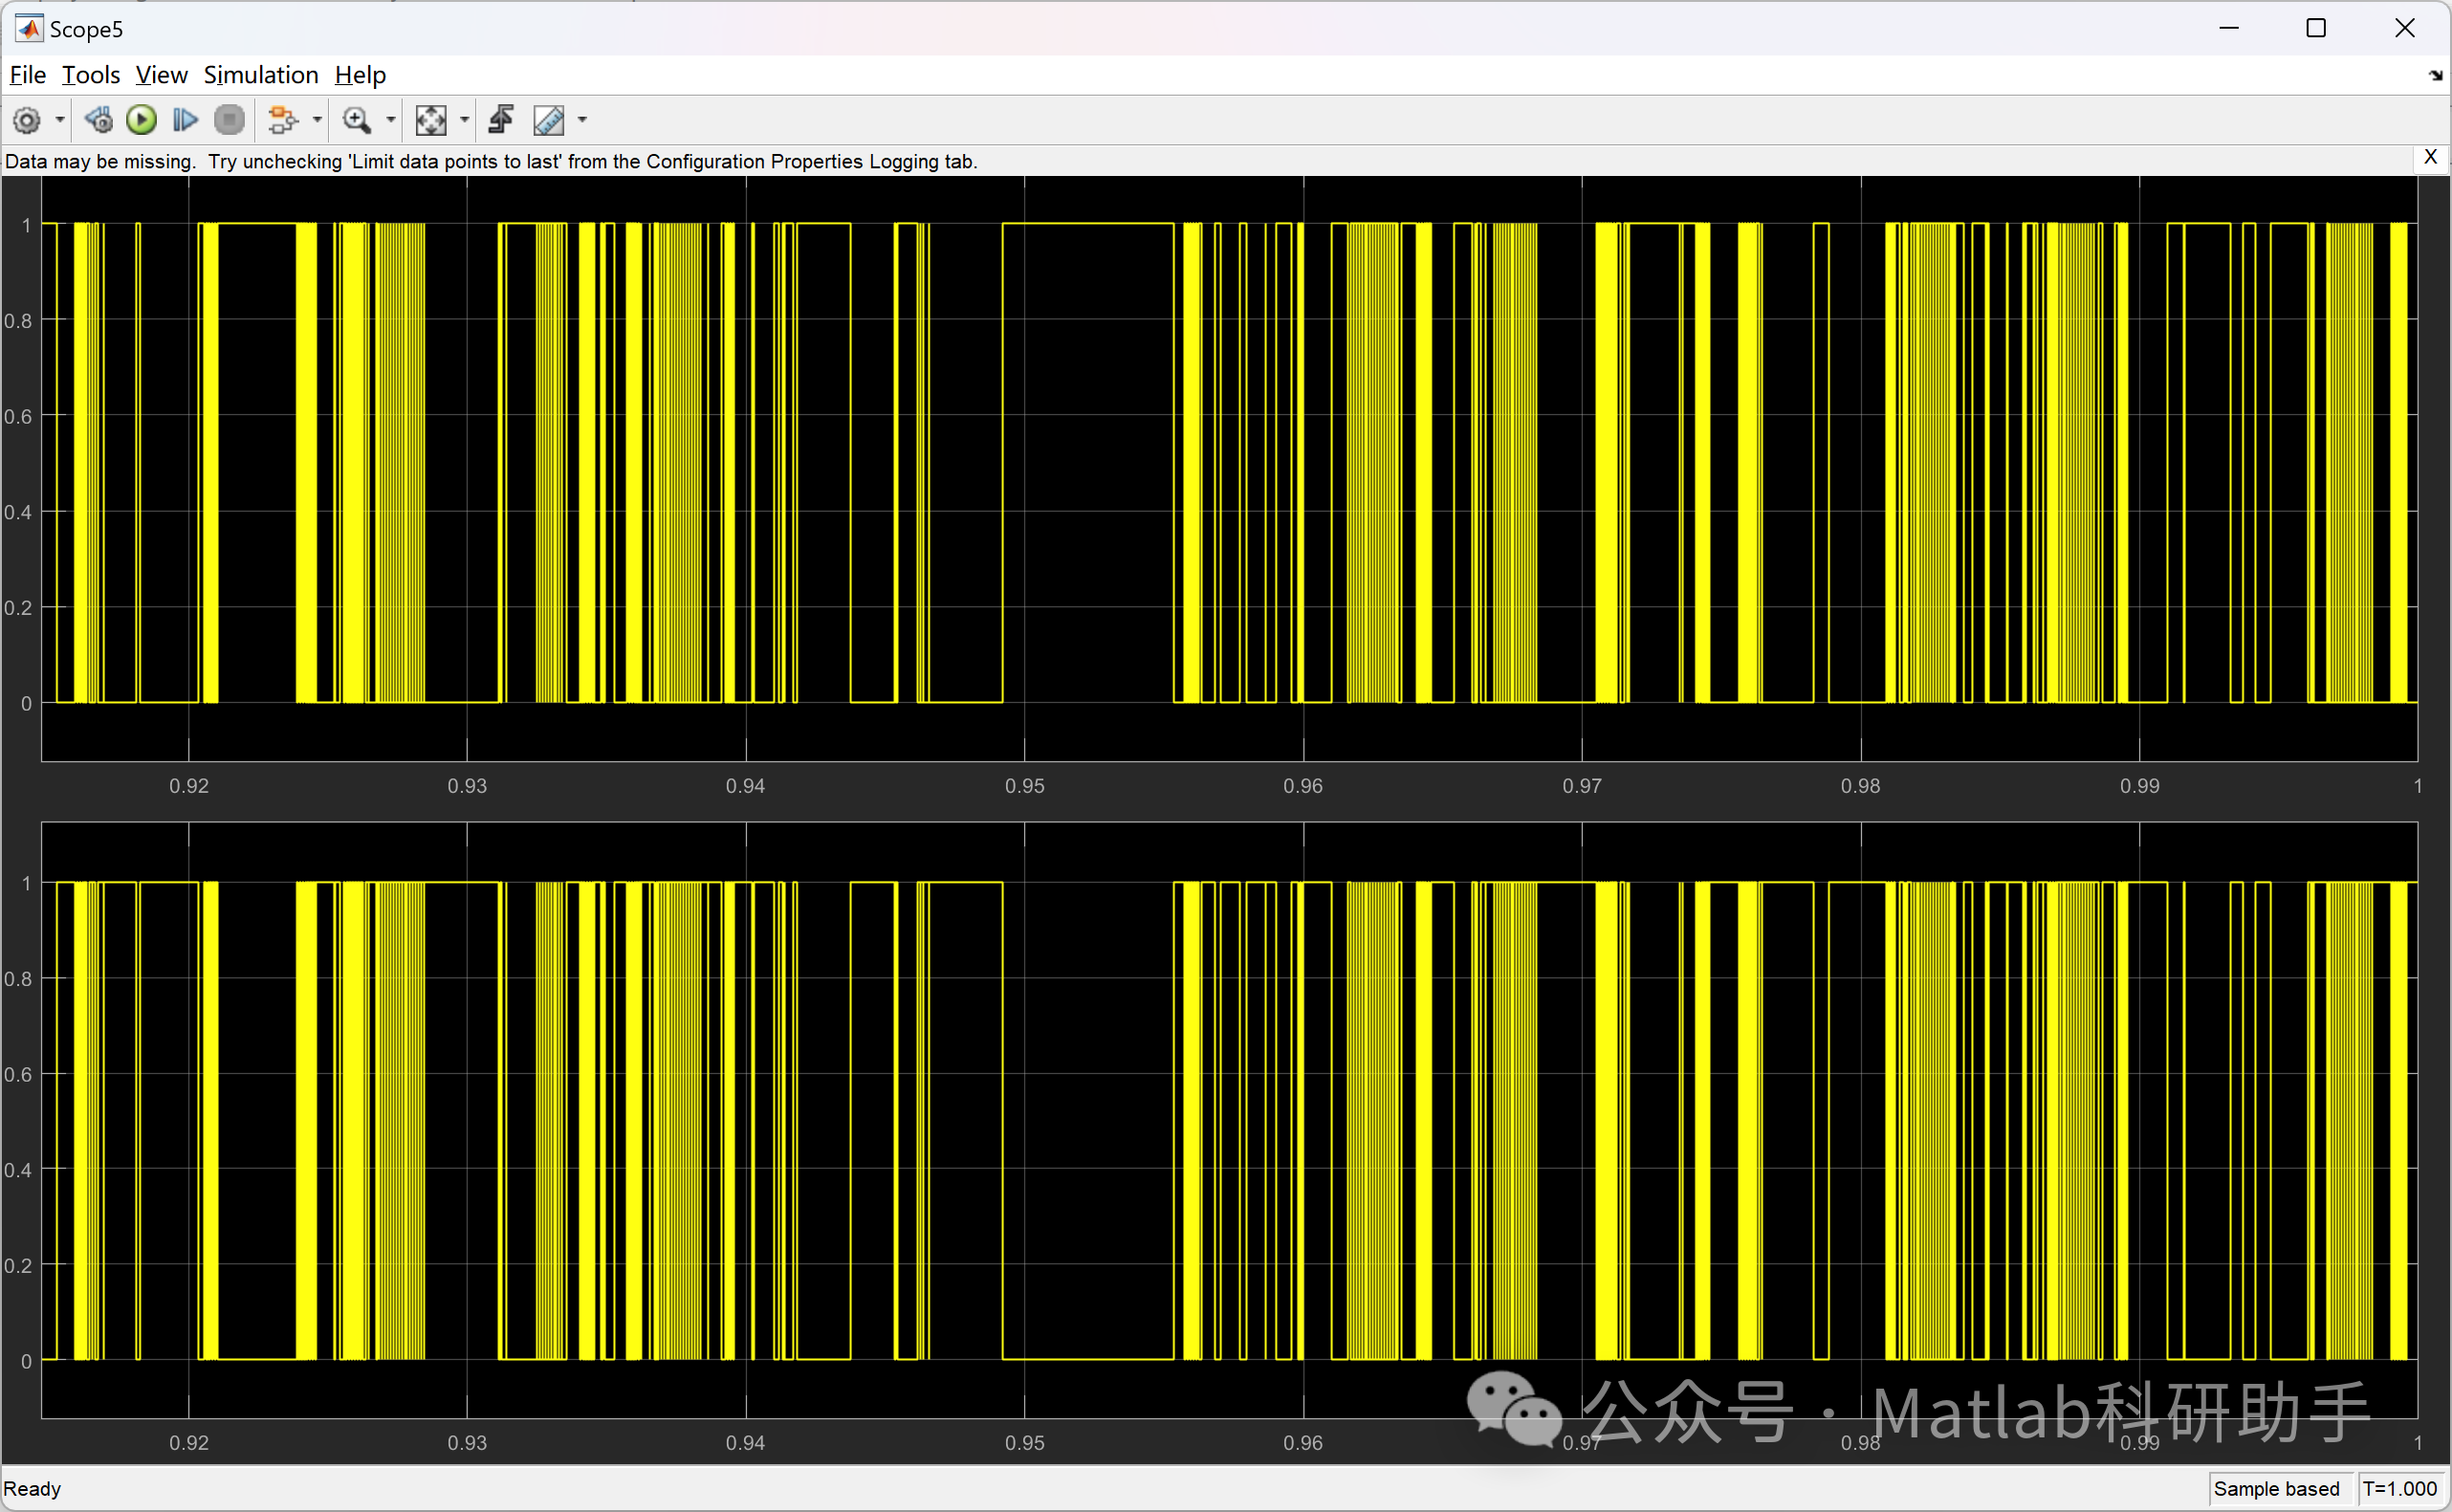Image resolution: width=2452 pixels, height=1512 pixels.
Task: Run the simulation with green play button
Action: click(142, 120)
